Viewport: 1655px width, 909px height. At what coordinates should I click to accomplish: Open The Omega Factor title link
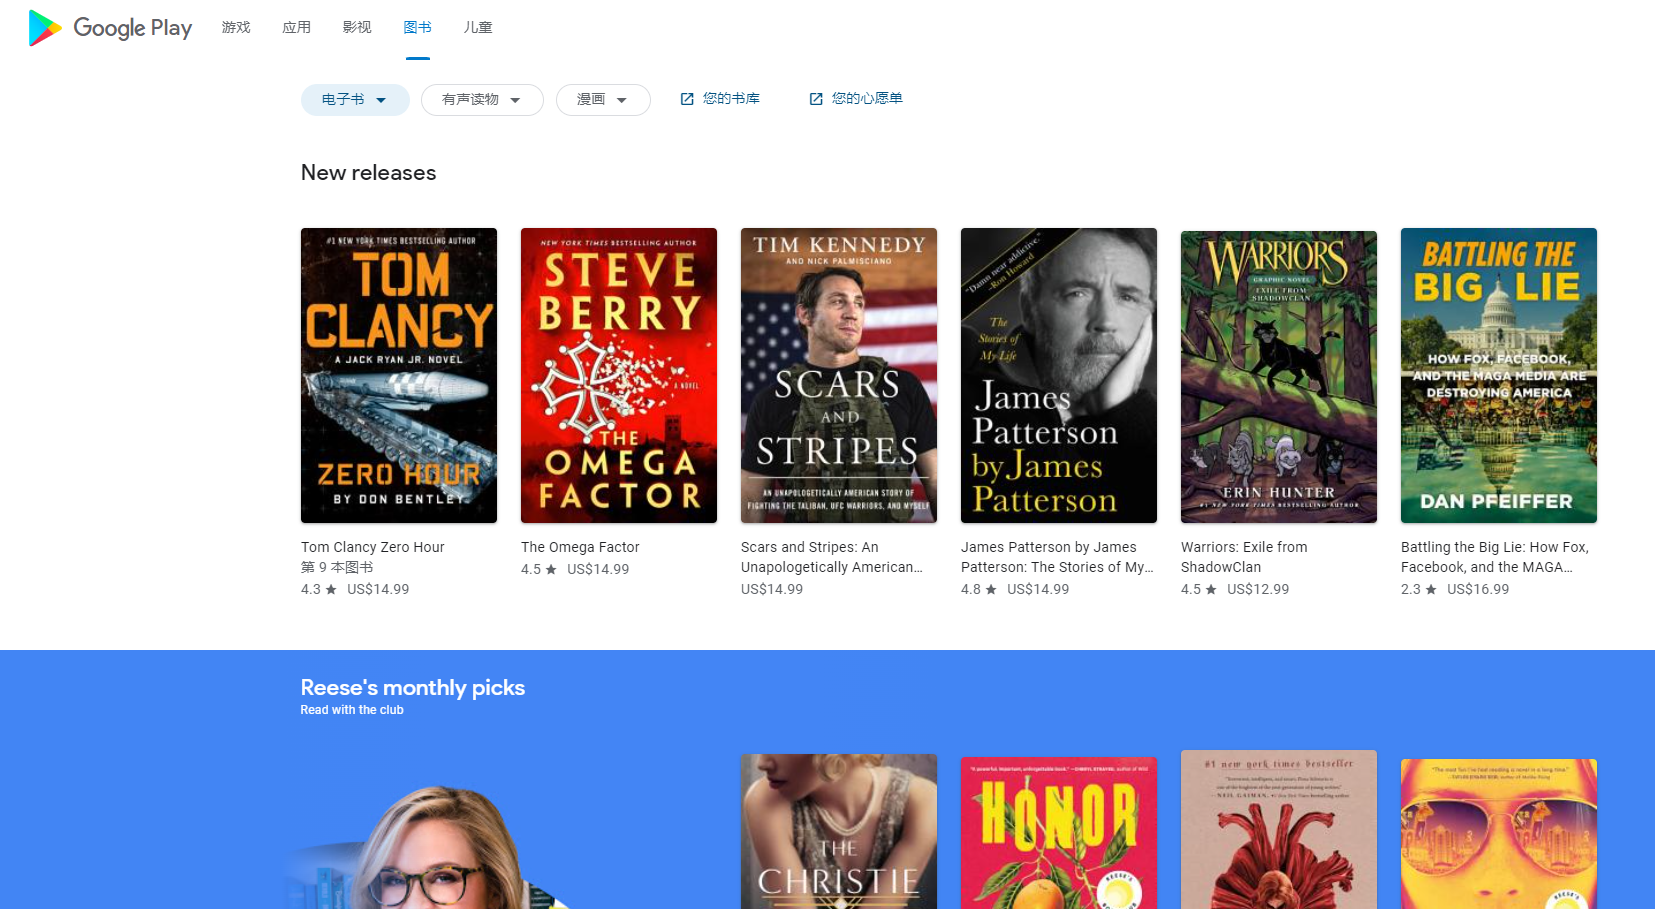click(x=580, y=547)
